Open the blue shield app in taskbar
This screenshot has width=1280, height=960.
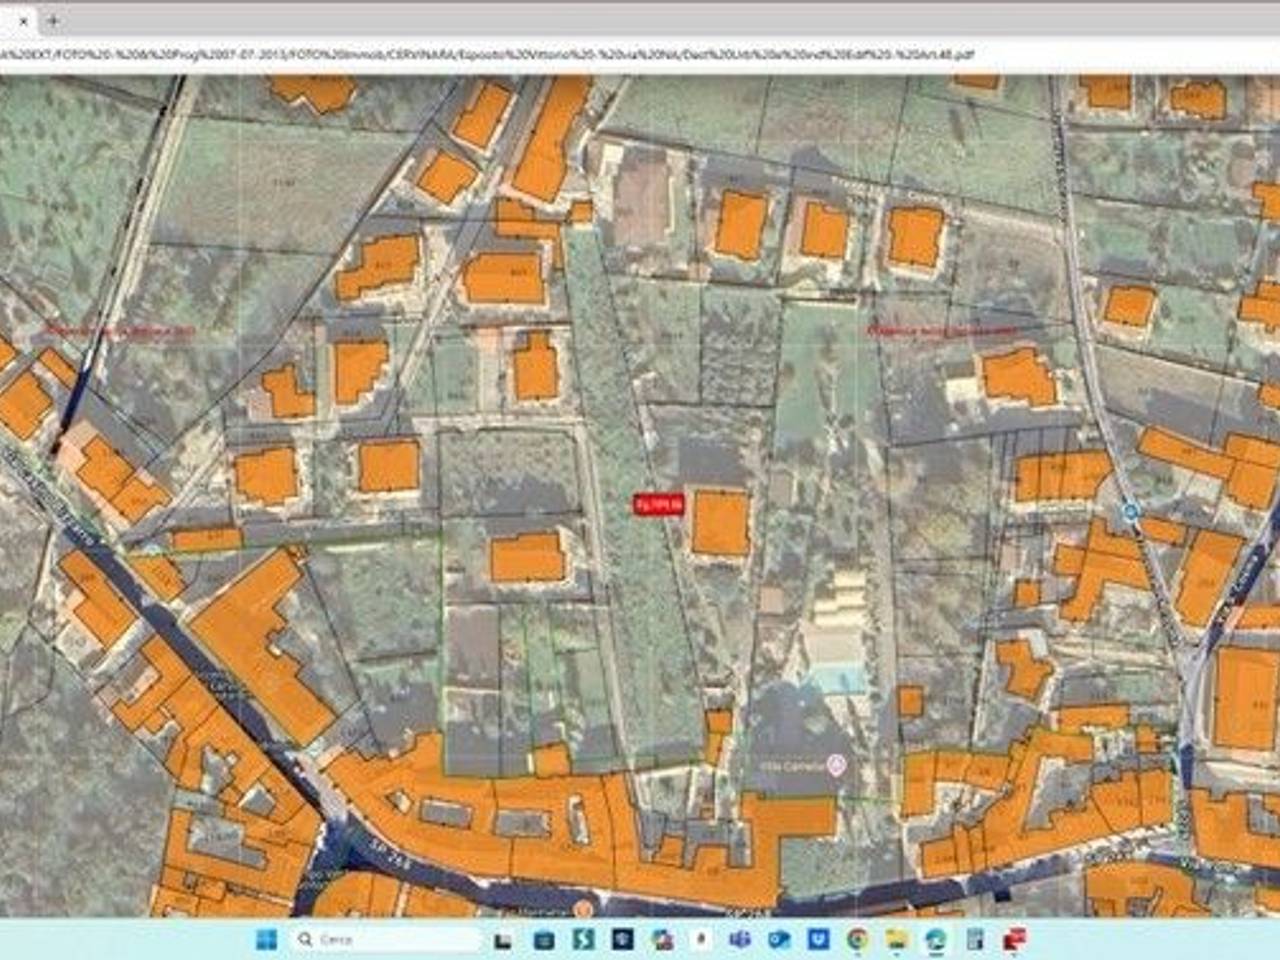(x=819, y=940)
